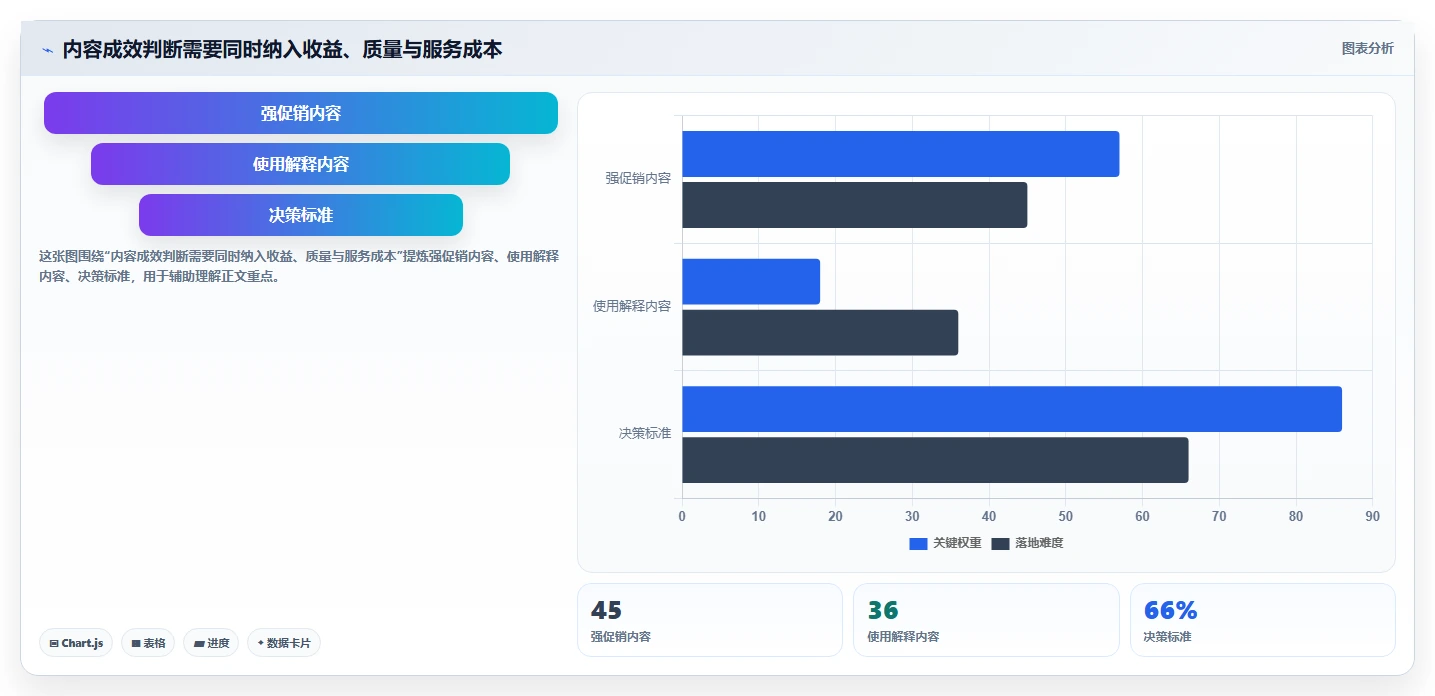Click the x-axis tick label 0
1435x696 pixels.
coord(682,516)
